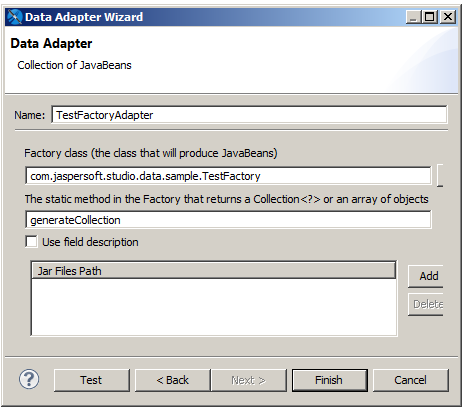The height and width of the screenshot is (410, 463).
Task: Click the Name: label
Action: point(29,115)
